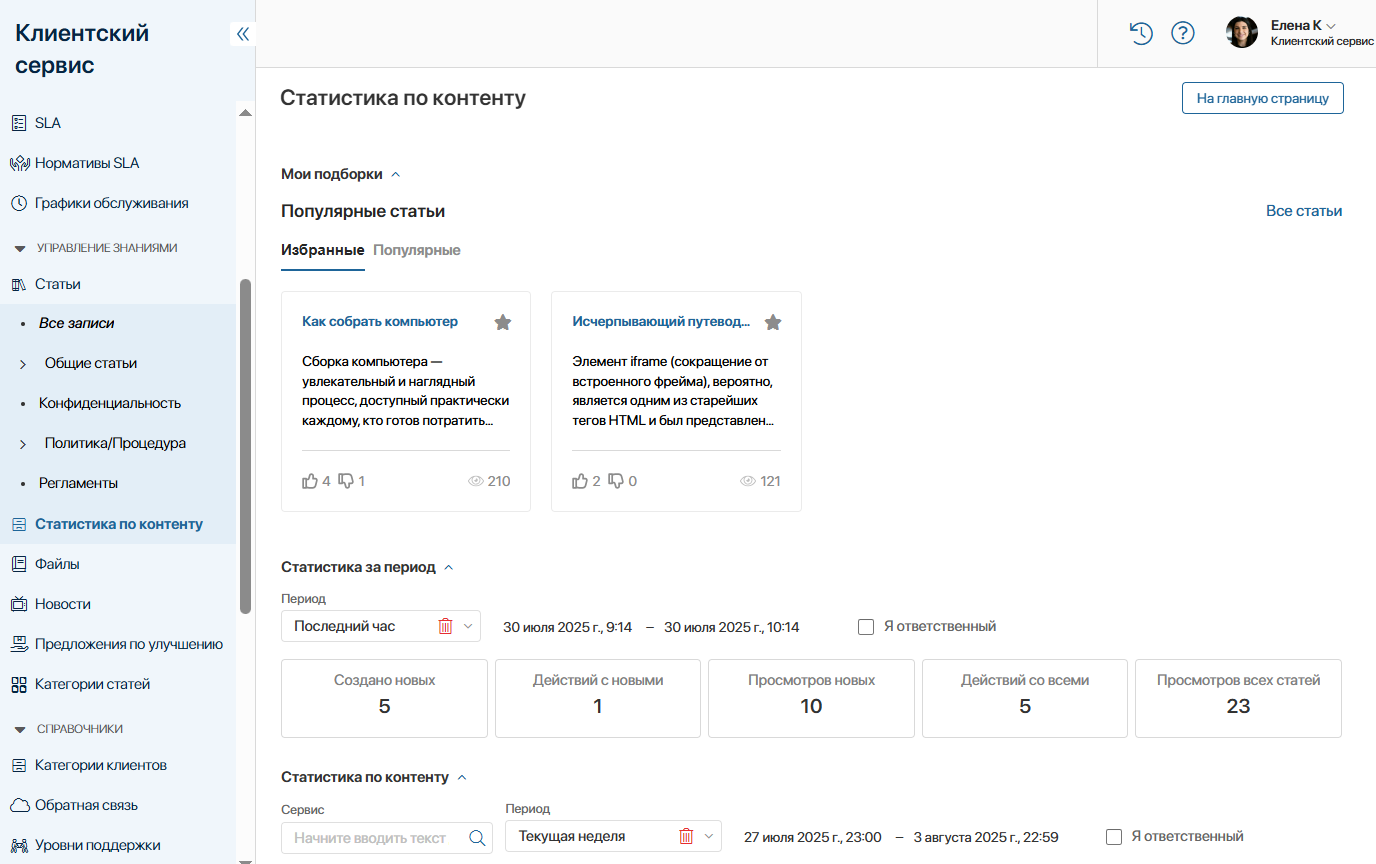Click the help question mark icon
The height and width of the screenshot is (864, 1376).
[1183, 33]
